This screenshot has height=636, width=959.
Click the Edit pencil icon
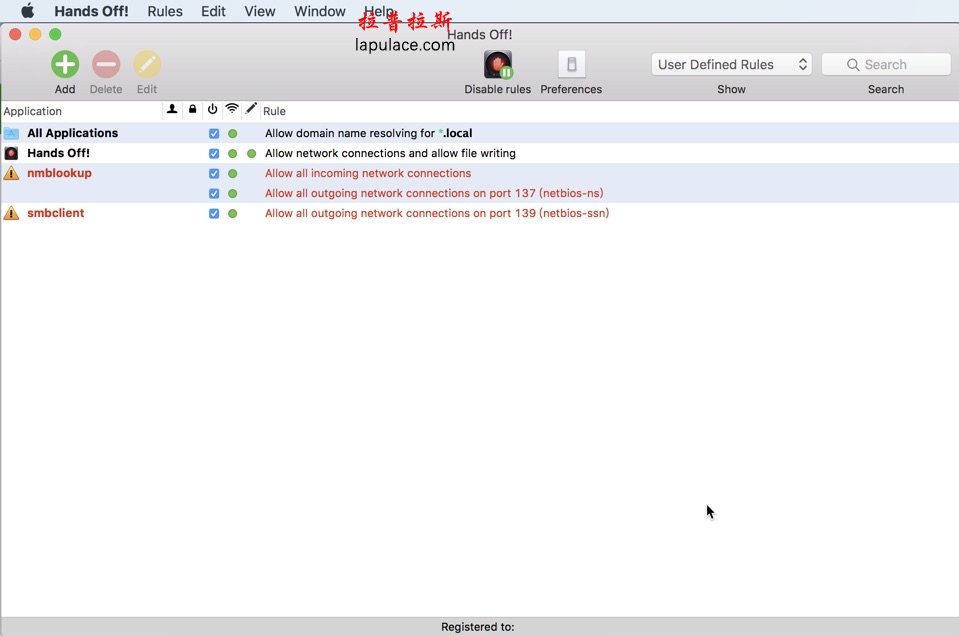click(x=146, y=64)
